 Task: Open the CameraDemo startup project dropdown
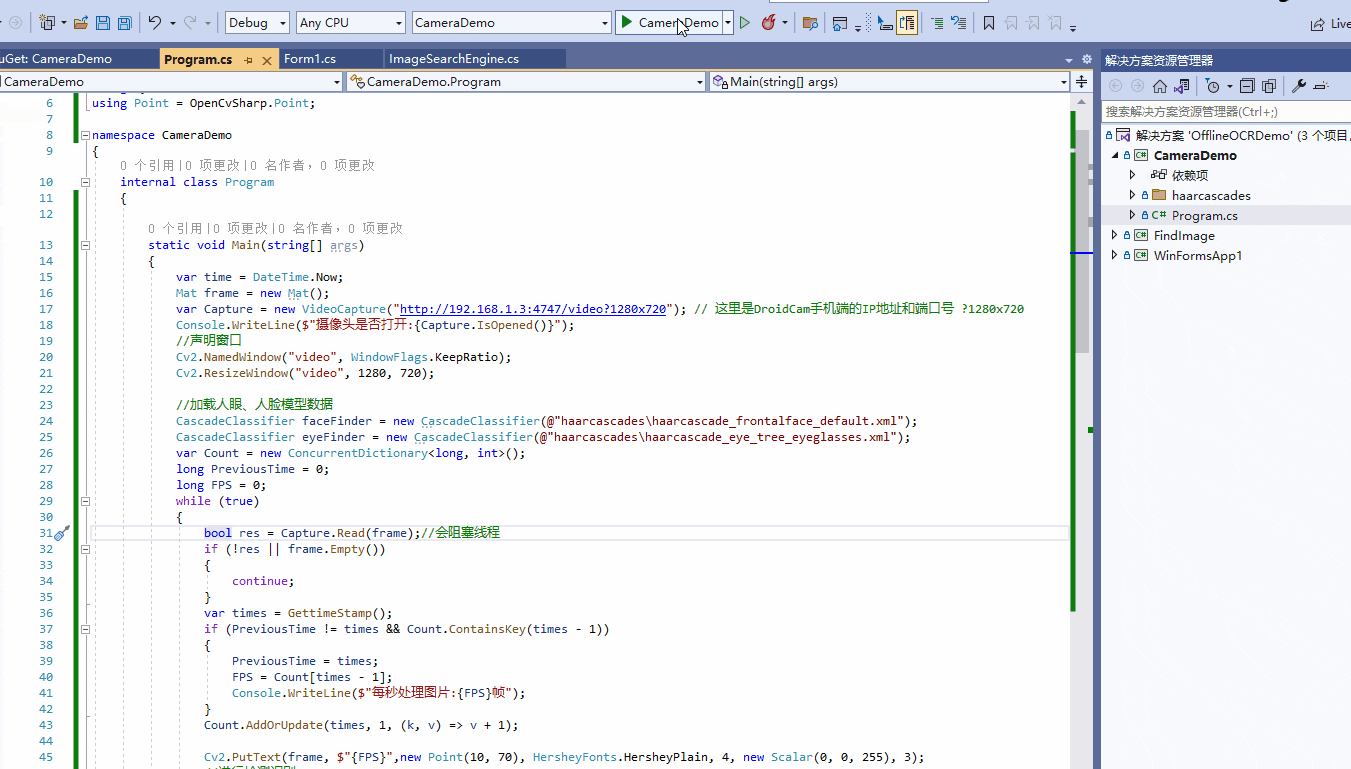[x=510, y=22]
